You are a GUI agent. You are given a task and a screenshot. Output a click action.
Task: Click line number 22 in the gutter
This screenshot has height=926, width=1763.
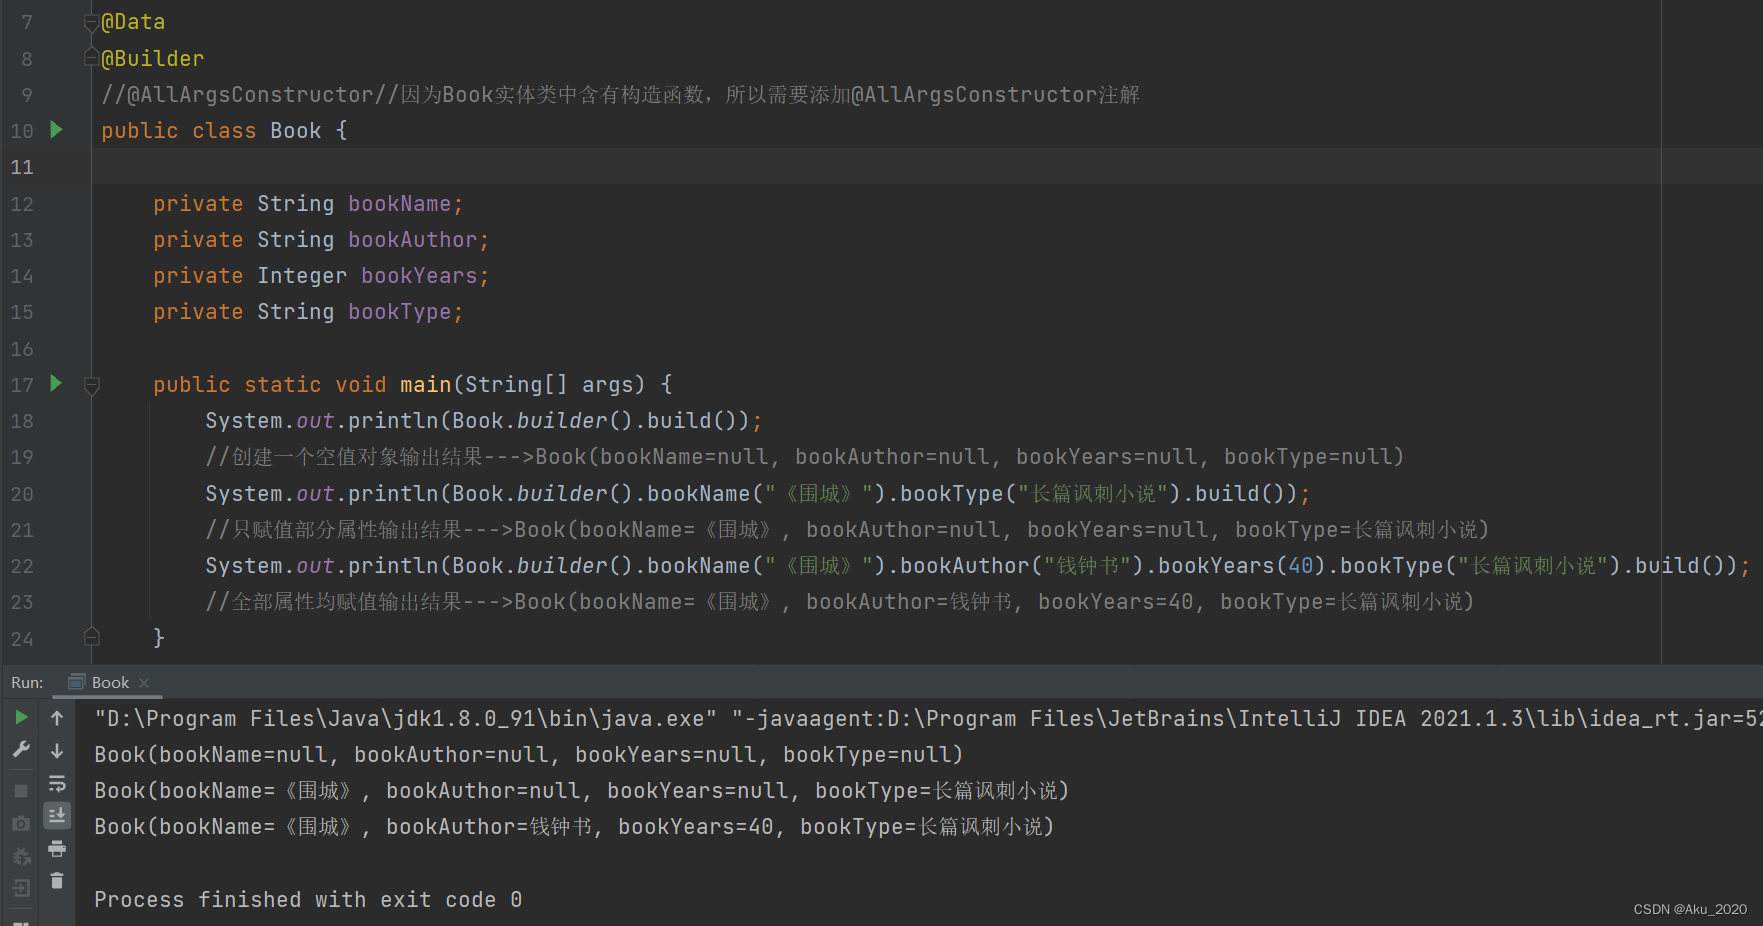click(22, 566)
